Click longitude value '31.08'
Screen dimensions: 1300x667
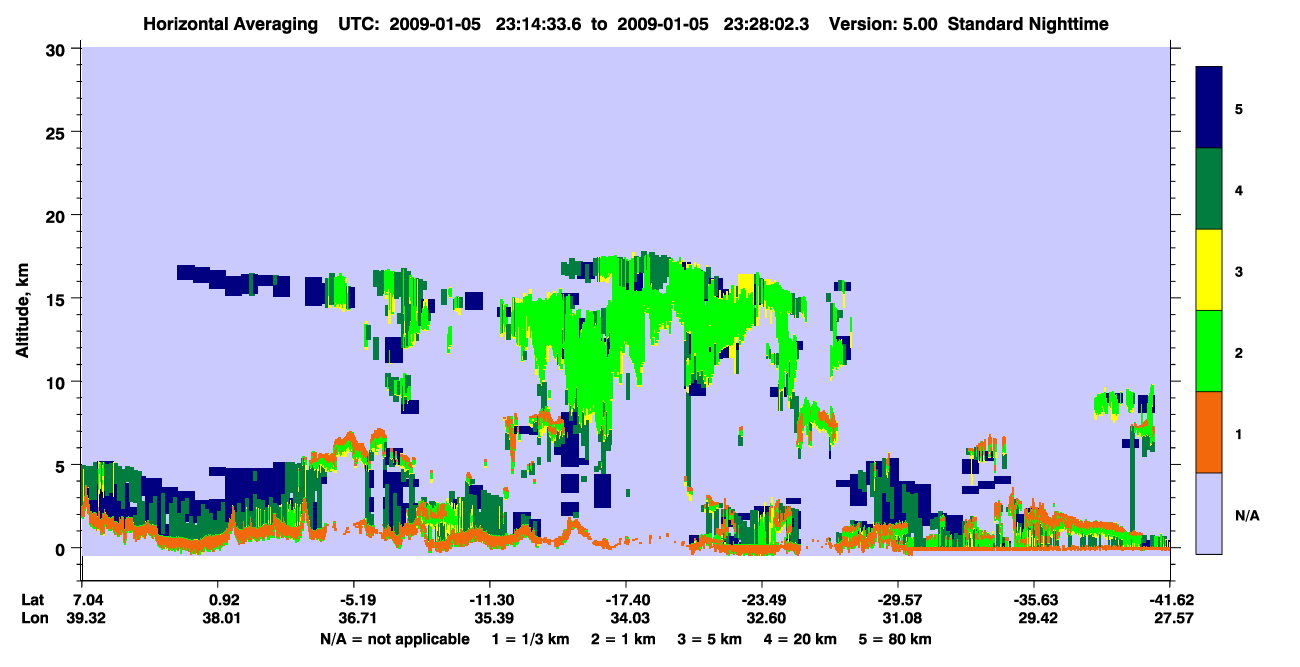[901, 619]
